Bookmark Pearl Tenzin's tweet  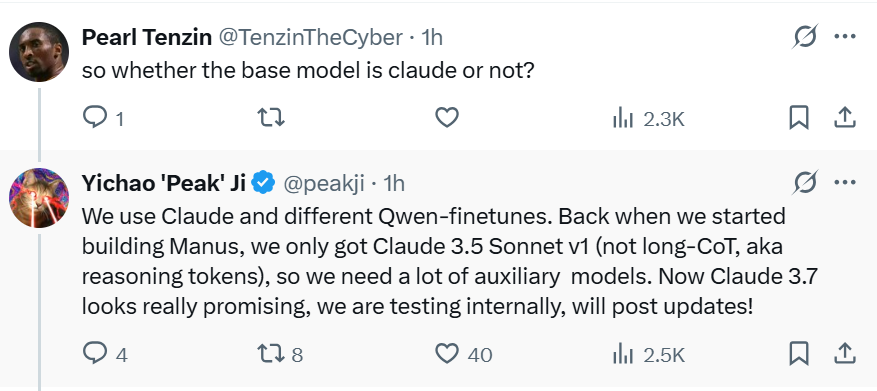[799, 118]
